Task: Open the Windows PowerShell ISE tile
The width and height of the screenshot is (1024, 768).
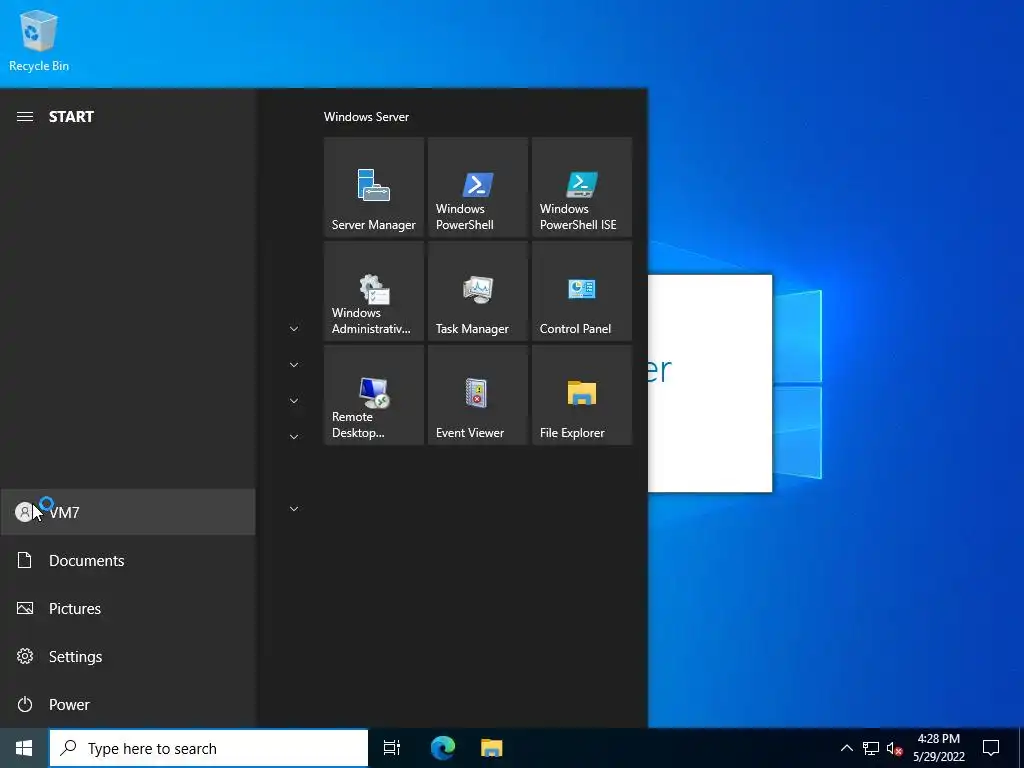Action: point(582,187)
